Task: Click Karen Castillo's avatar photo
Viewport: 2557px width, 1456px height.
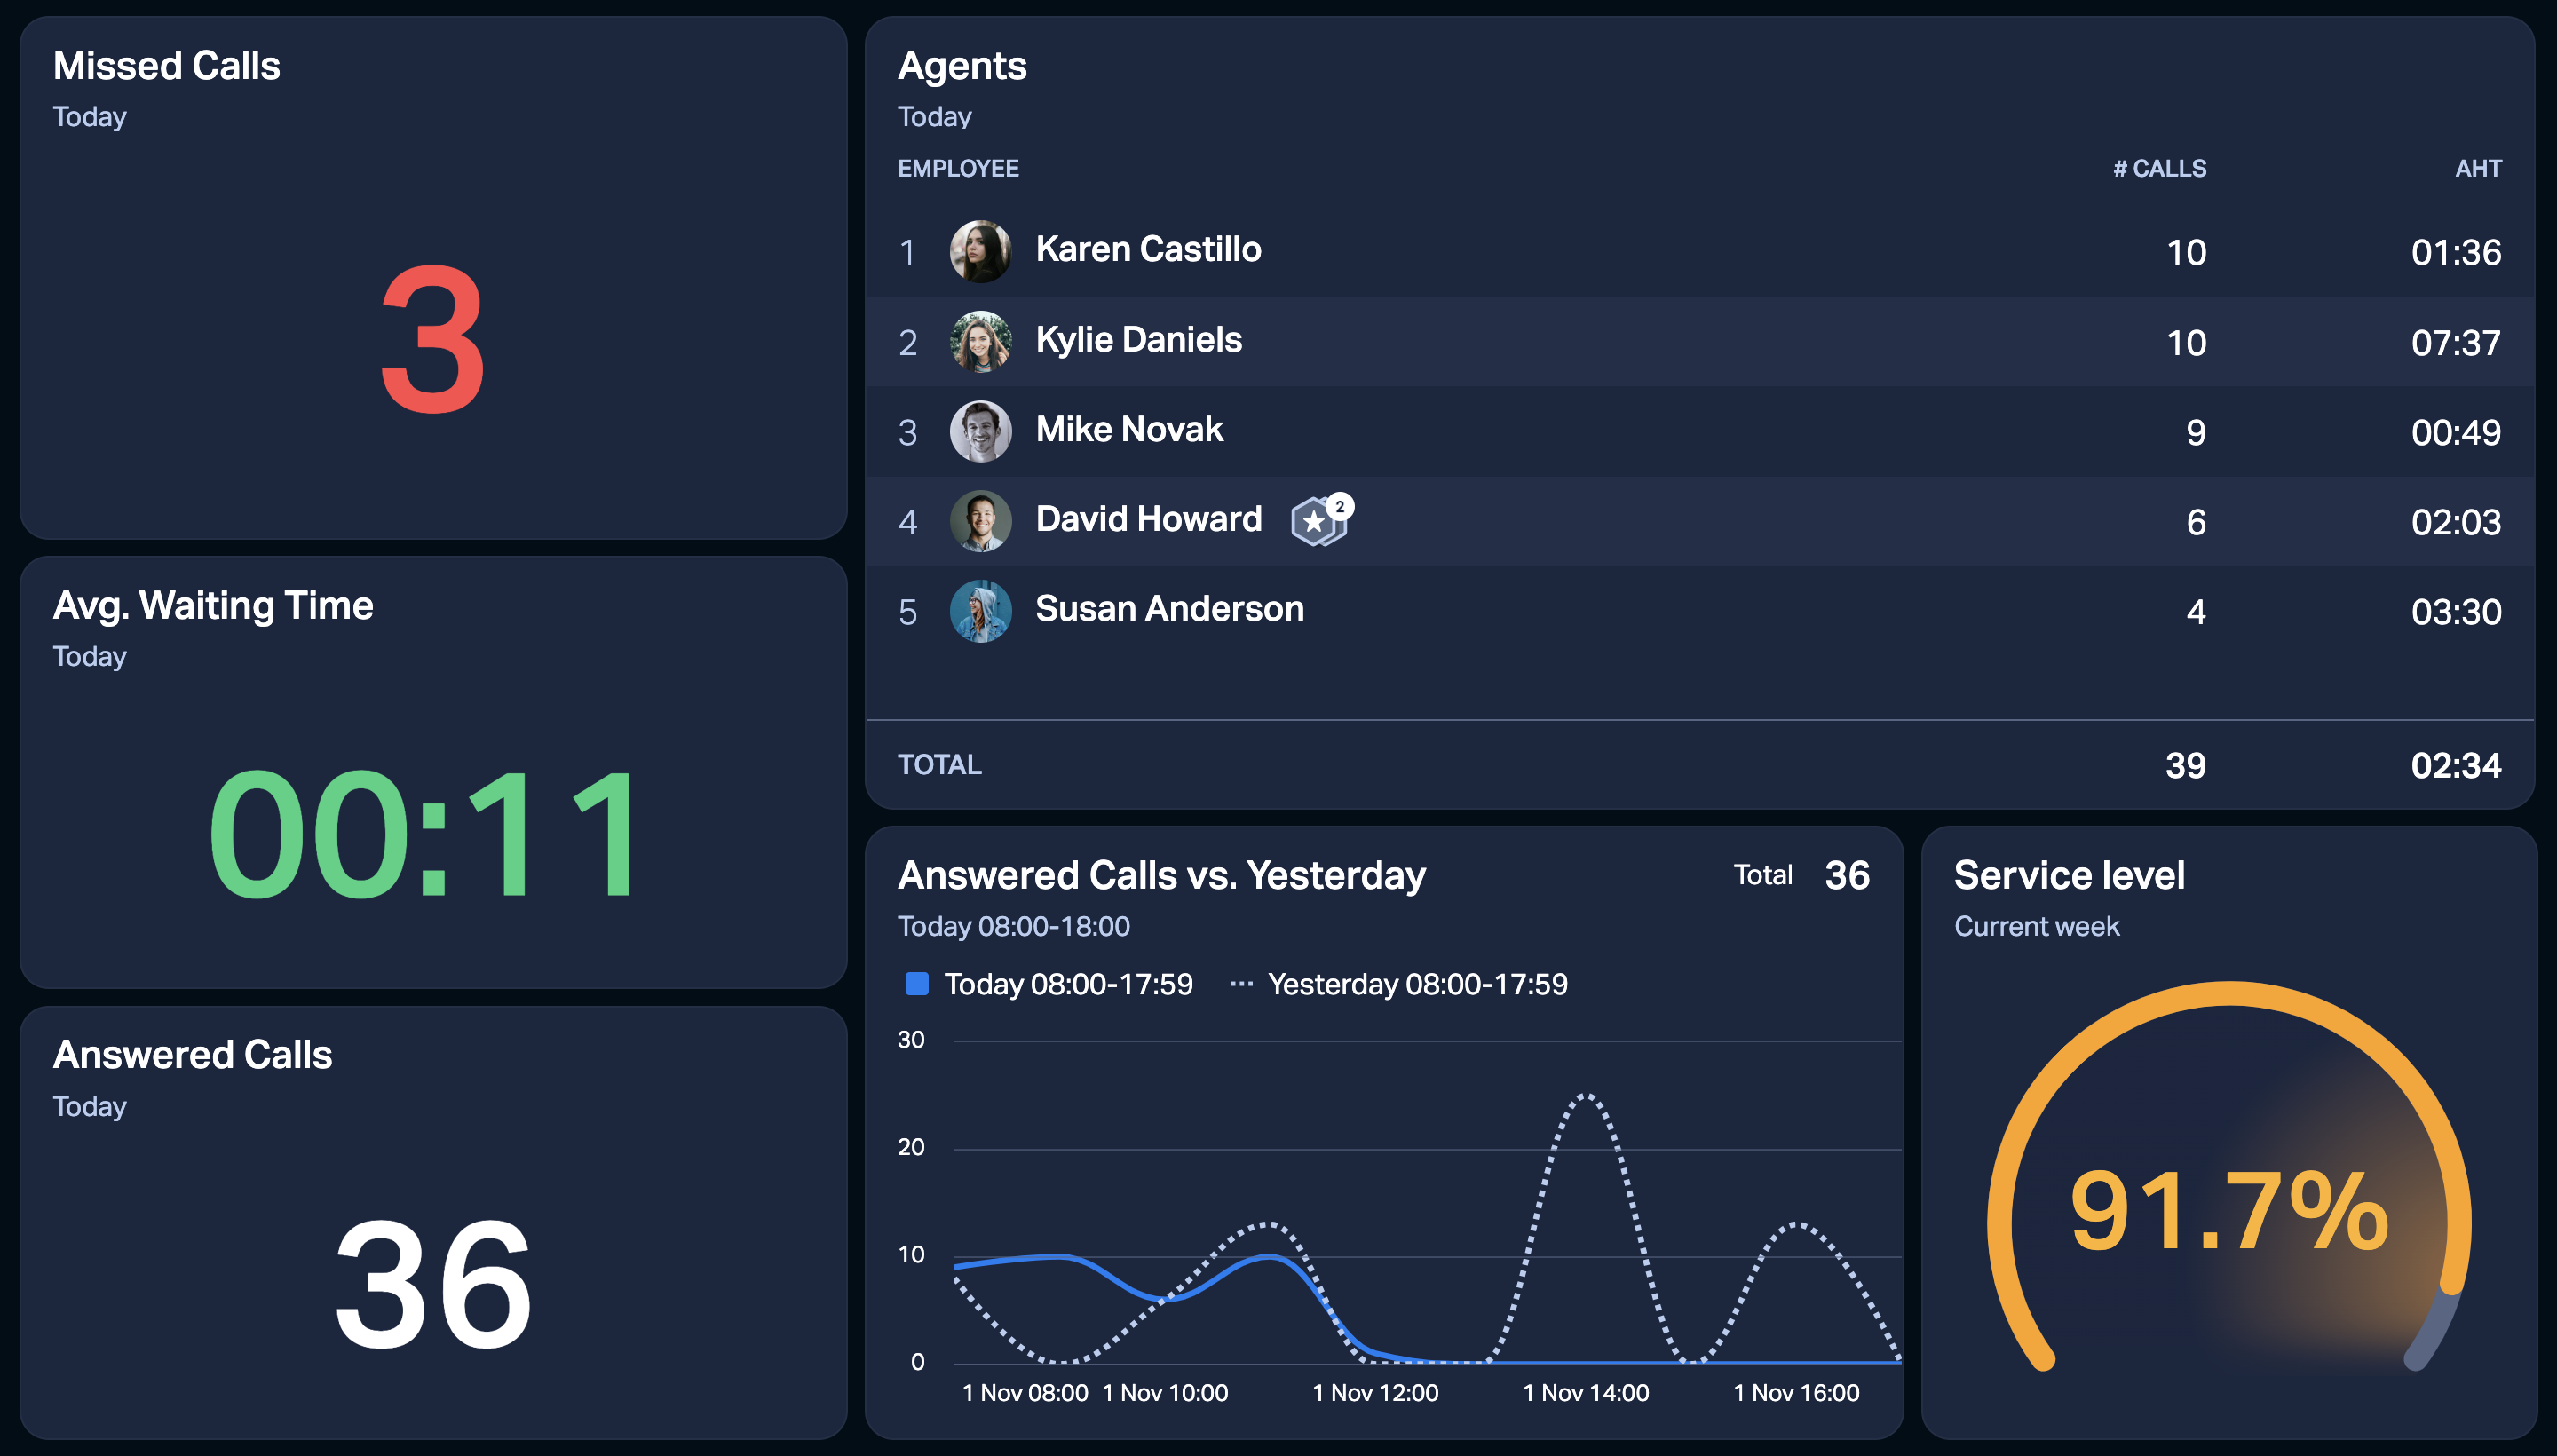Action: [x=980, y=251]
